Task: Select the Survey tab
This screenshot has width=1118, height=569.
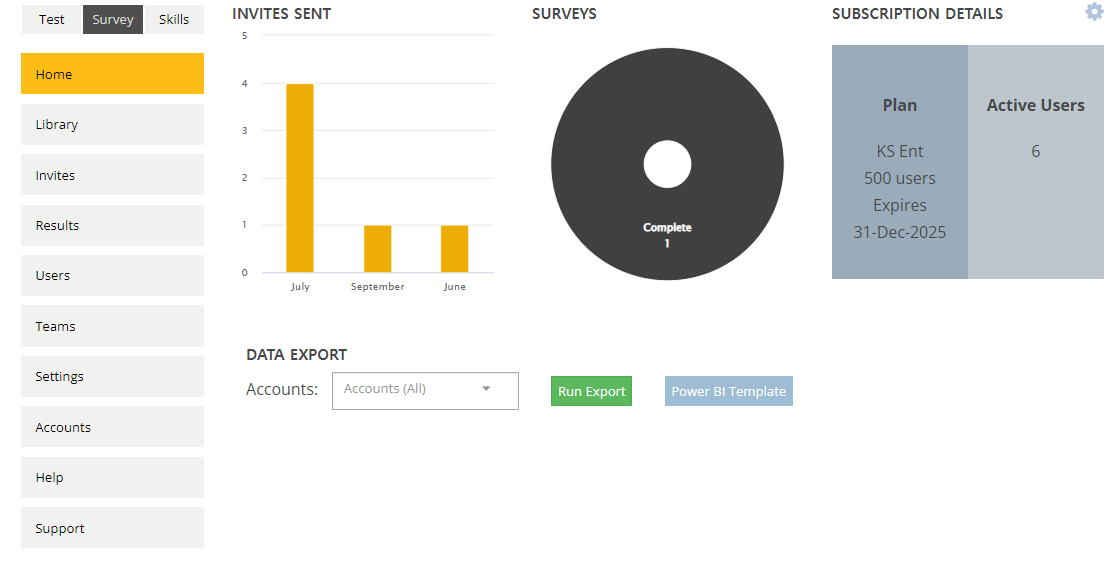Action: point(113,19)
